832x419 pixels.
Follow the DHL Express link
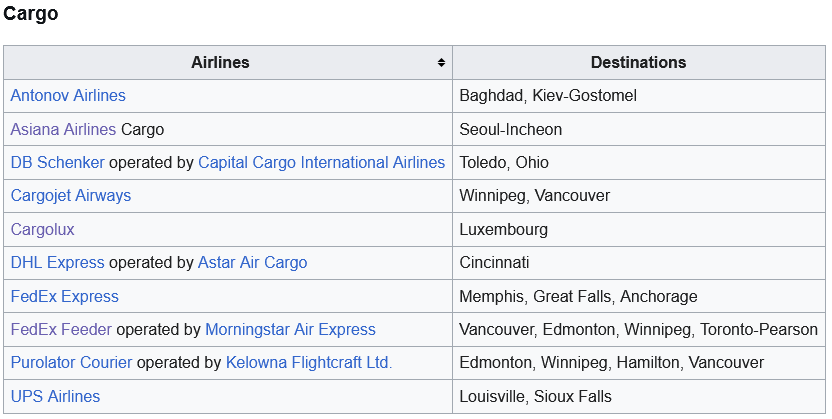pyautogui.click(x=57, y=262)
